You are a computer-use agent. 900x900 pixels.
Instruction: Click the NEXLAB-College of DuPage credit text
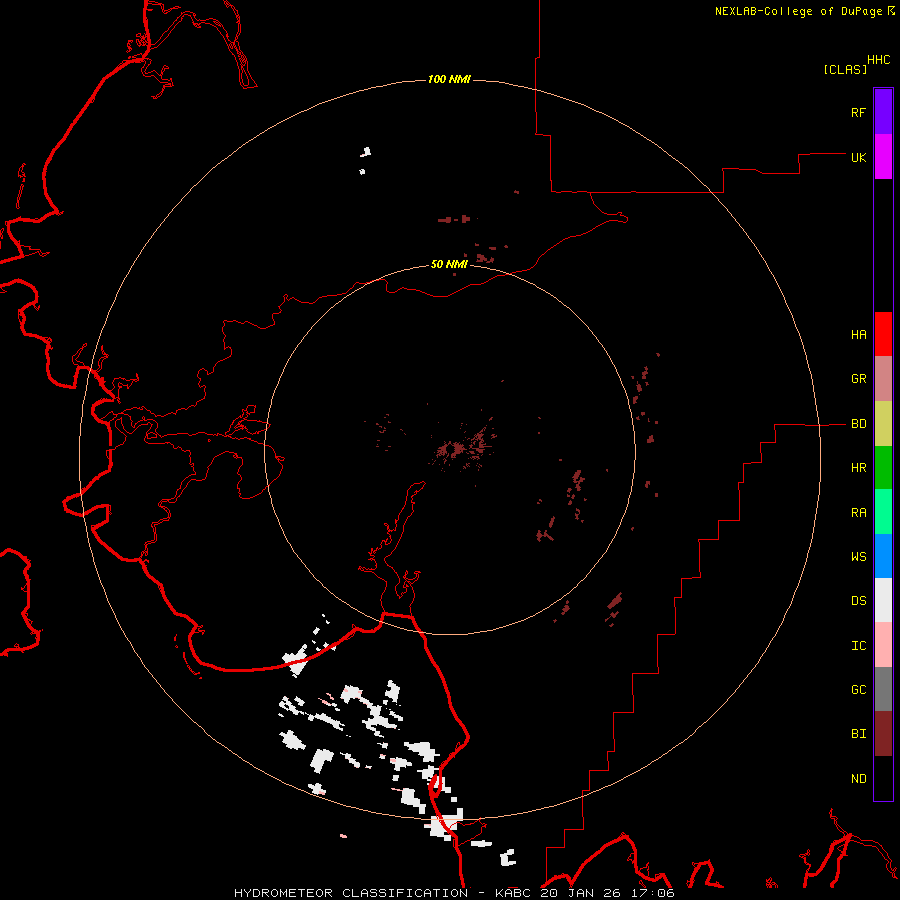(798, 11)
